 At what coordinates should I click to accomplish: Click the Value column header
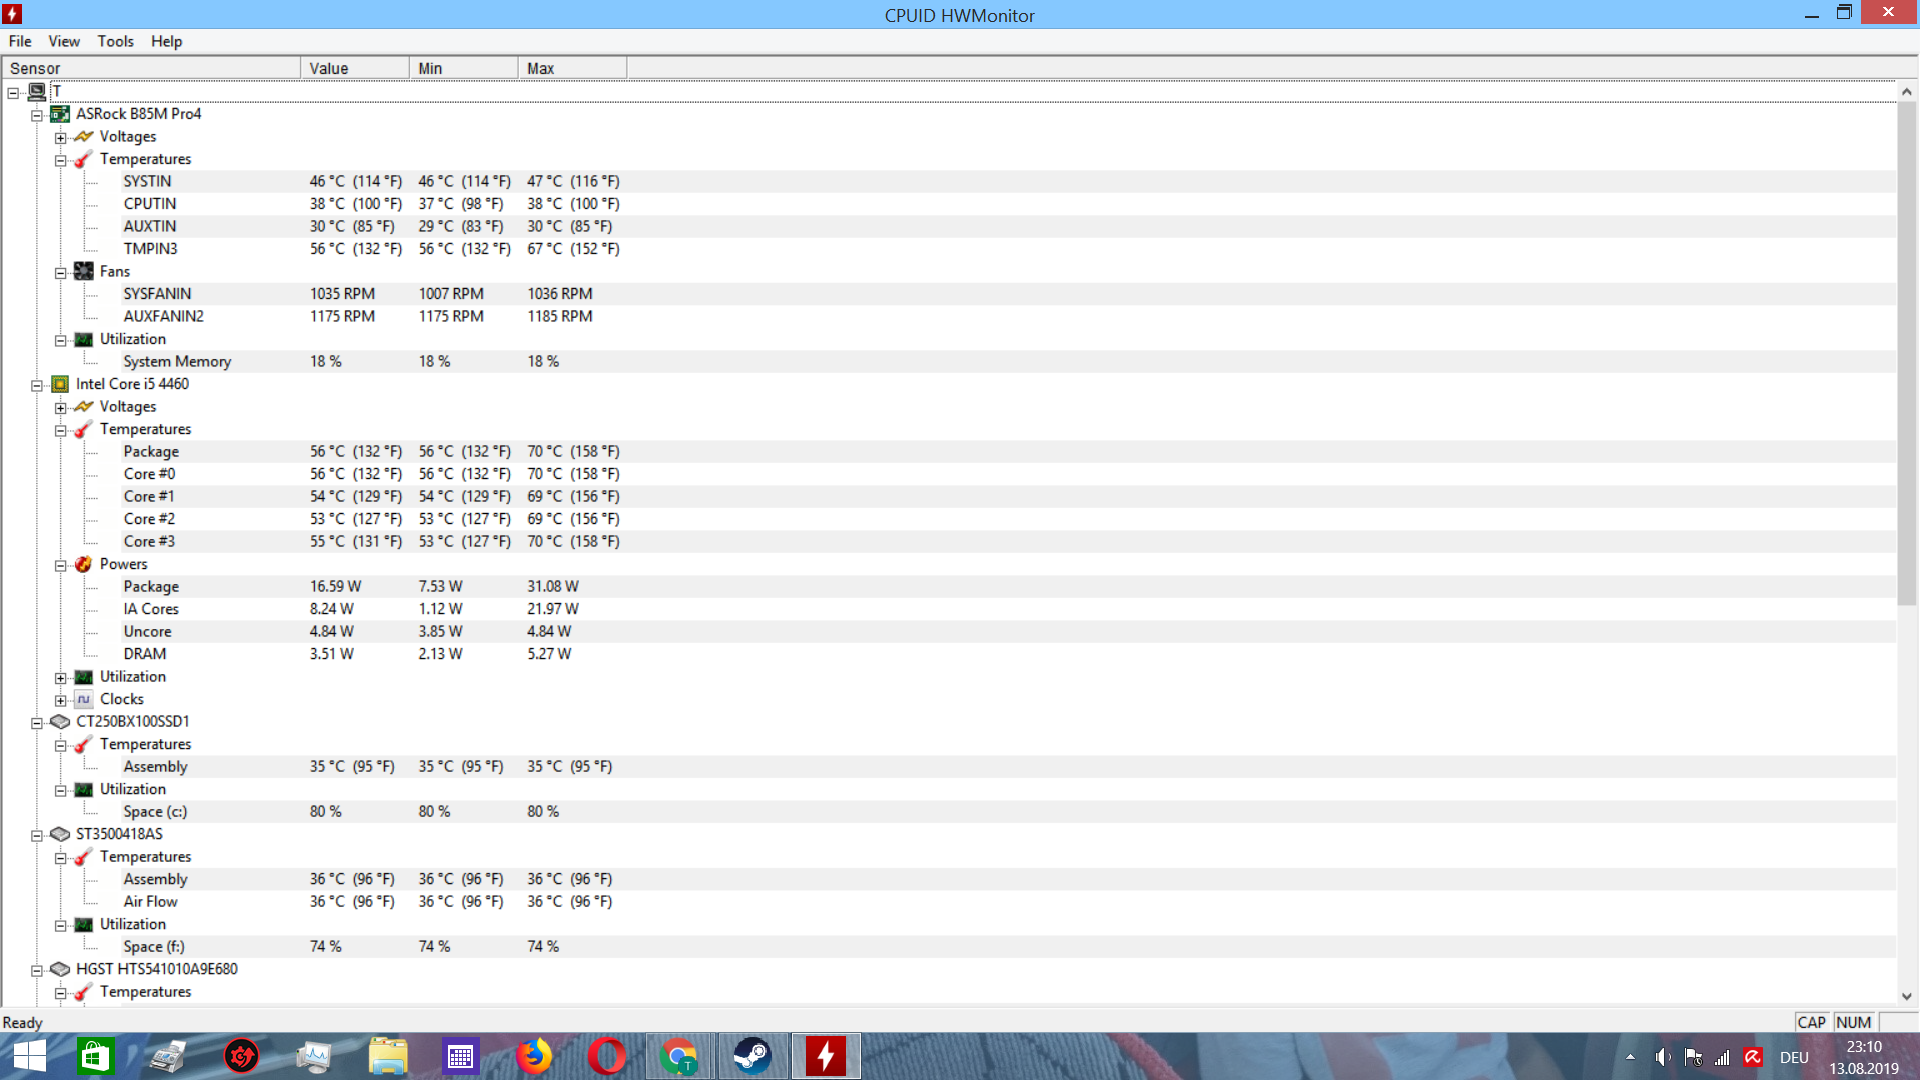click(354, 68)
